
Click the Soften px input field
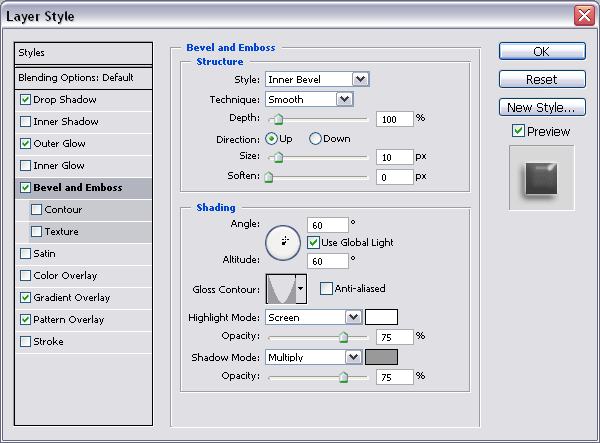pyautogui.click(x=395, y=177)
